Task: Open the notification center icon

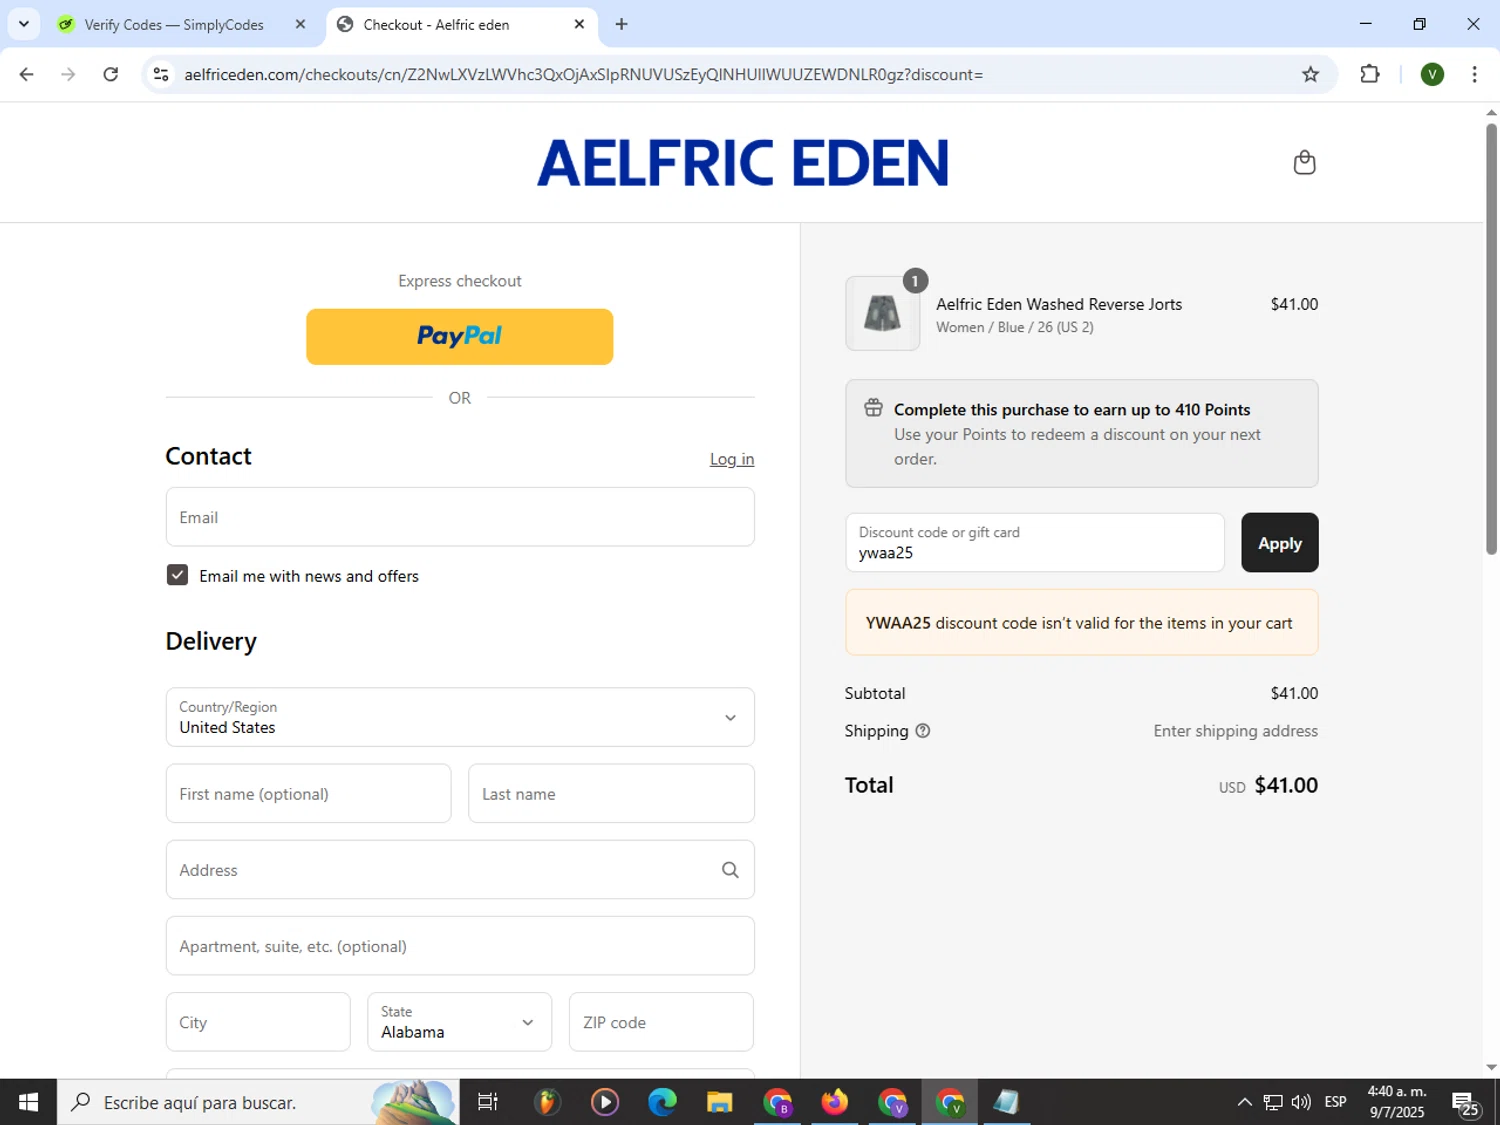Action: click(1466, 1103)
